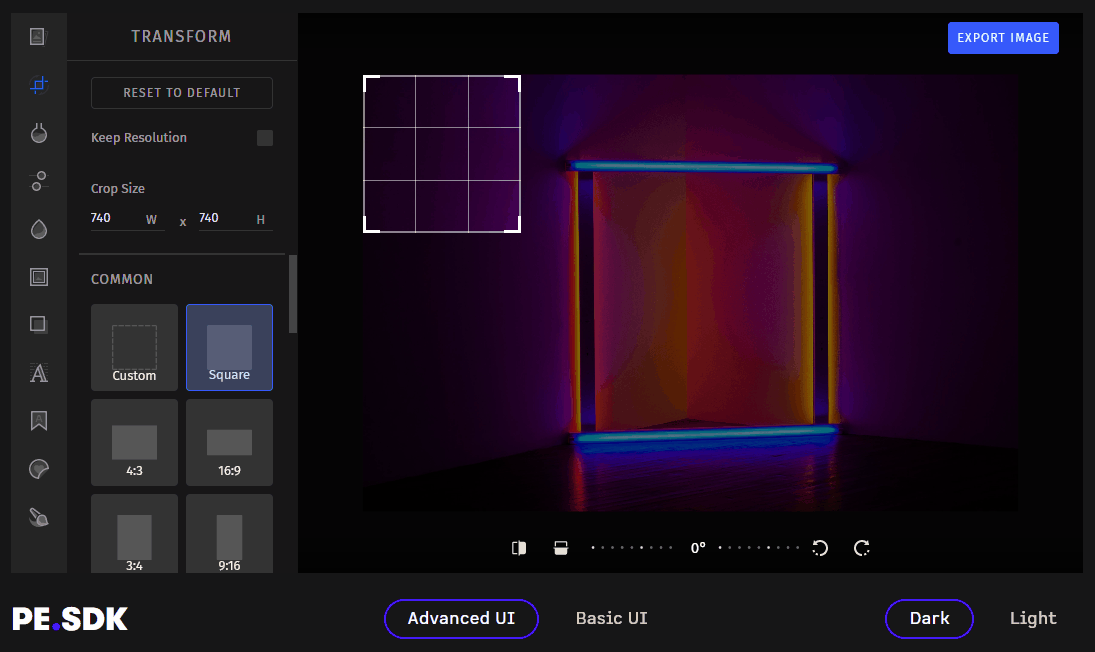Viewport: 1095px width, 652px height.
Task: Click the PE.SDK logo
Action: coord(70,619)
